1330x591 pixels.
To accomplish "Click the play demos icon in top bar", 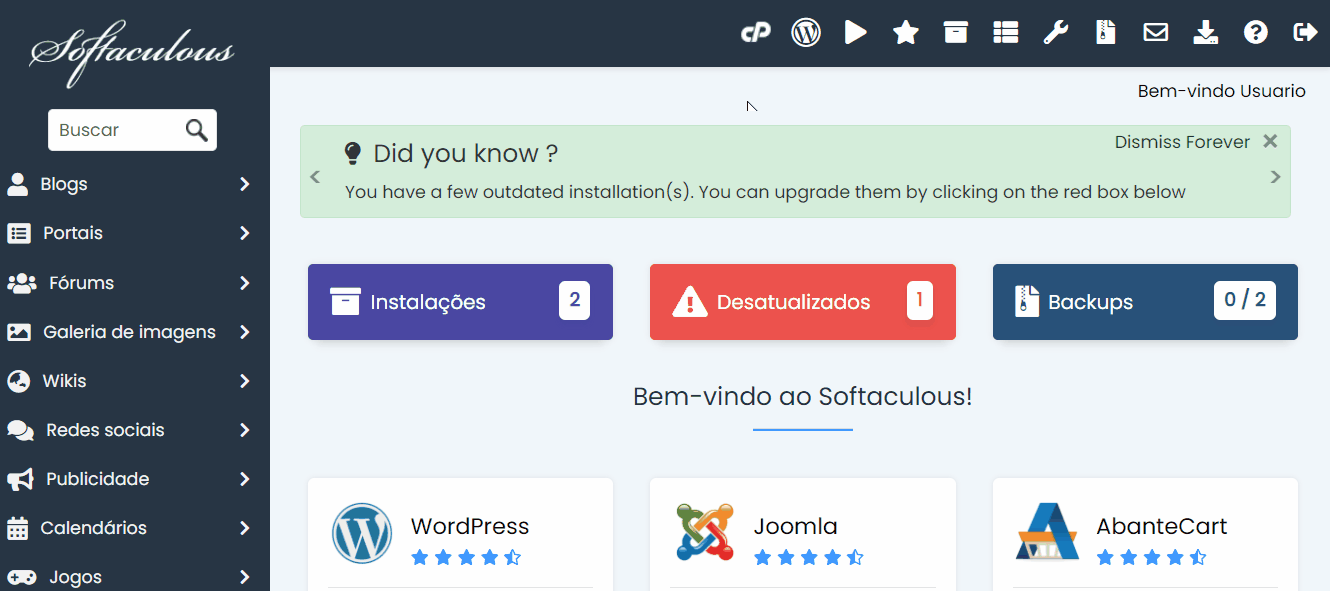I will click(x=856, y=33).
